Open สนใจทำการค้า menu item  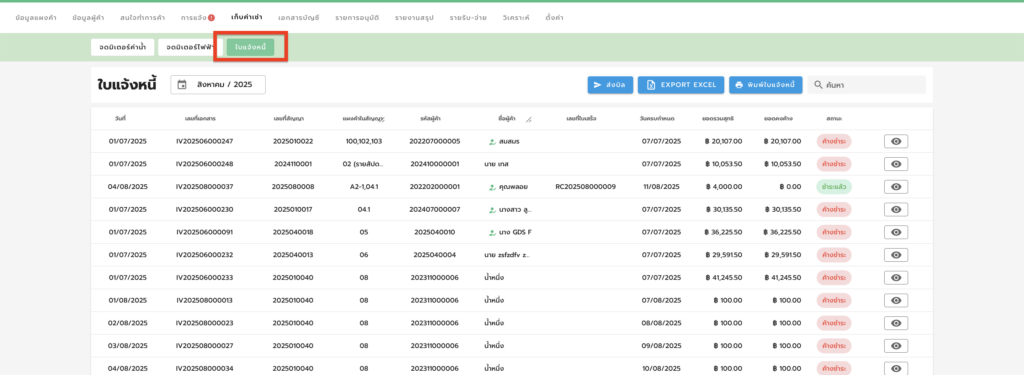(142, 18)
